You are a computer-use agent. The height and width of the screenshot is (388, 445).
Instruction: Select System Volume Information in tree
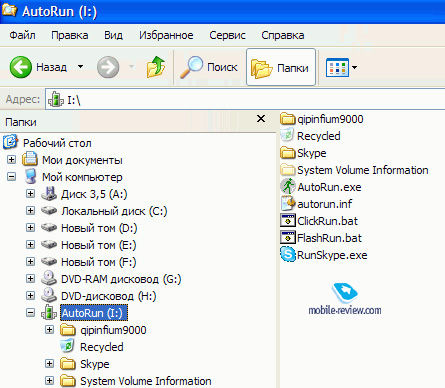coord(146,381)
